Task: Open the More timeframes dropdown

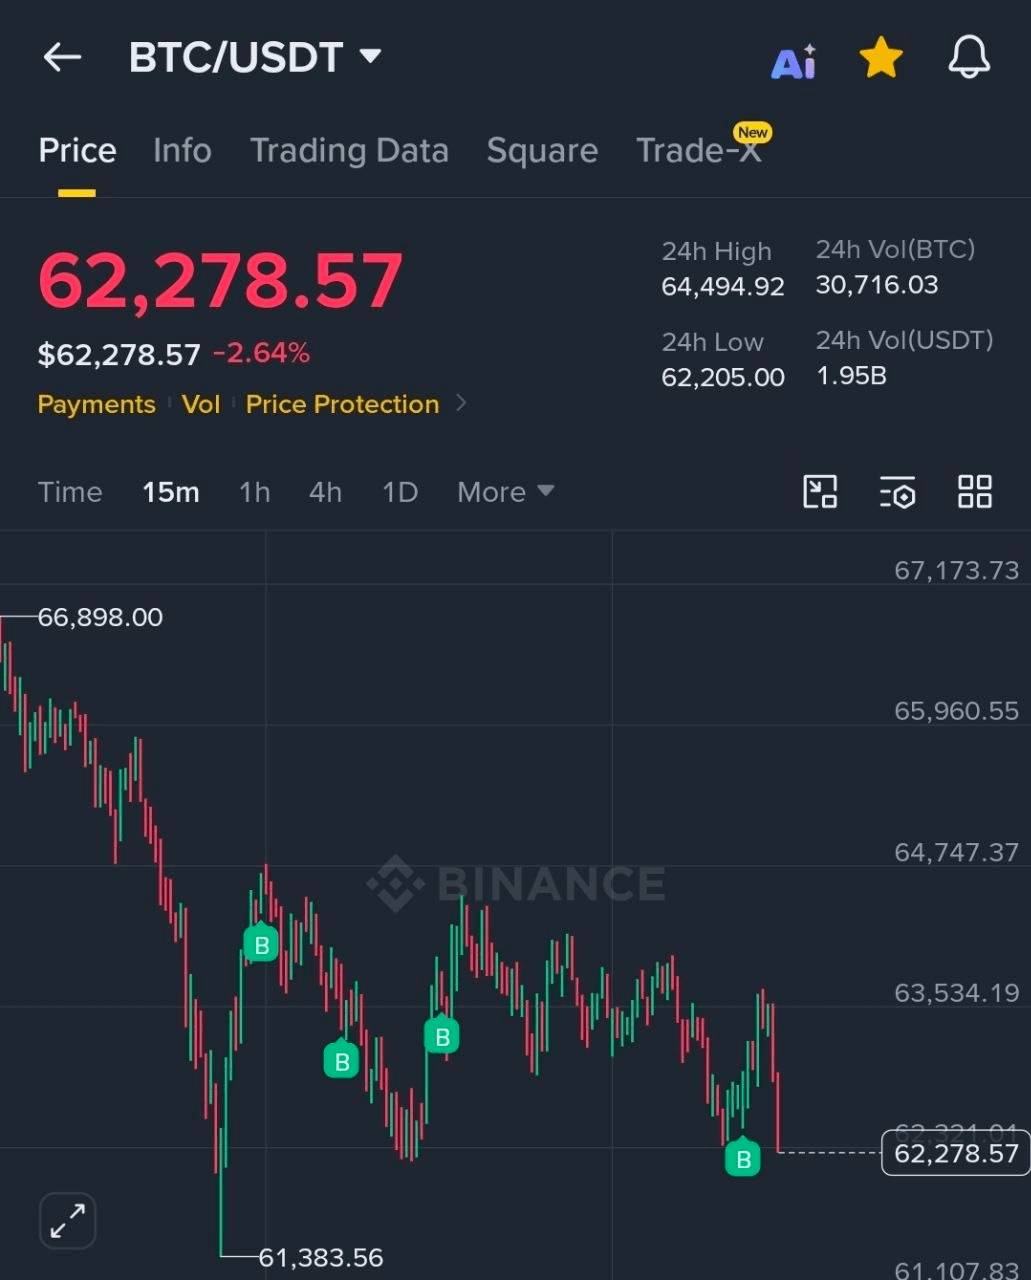Action: [505, 492]
